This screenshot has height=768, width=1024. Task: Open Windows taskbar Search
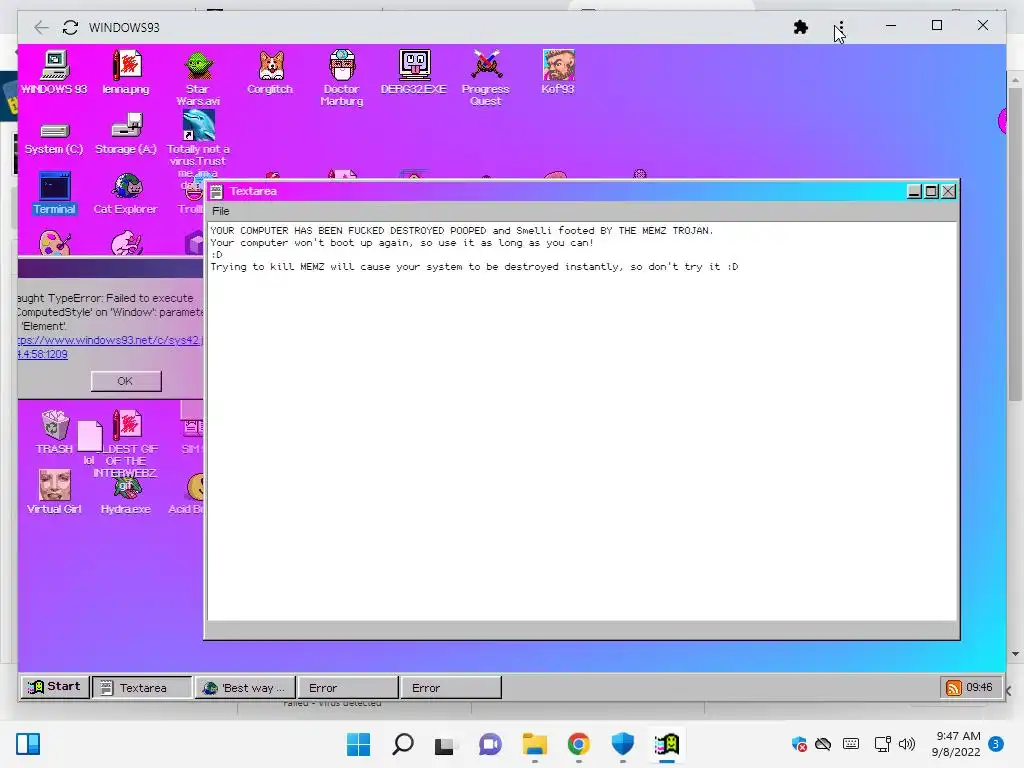coord(402,744)
